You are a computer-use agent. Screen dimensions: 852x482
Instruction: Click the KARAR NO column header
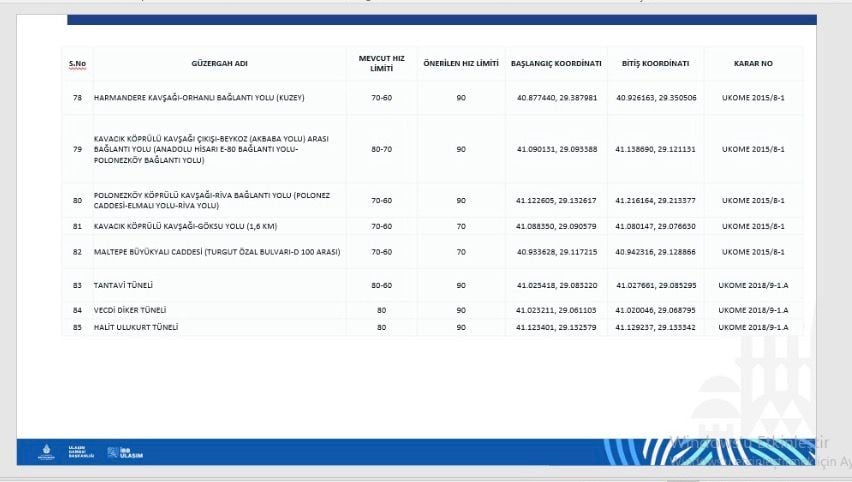point(753,64)
